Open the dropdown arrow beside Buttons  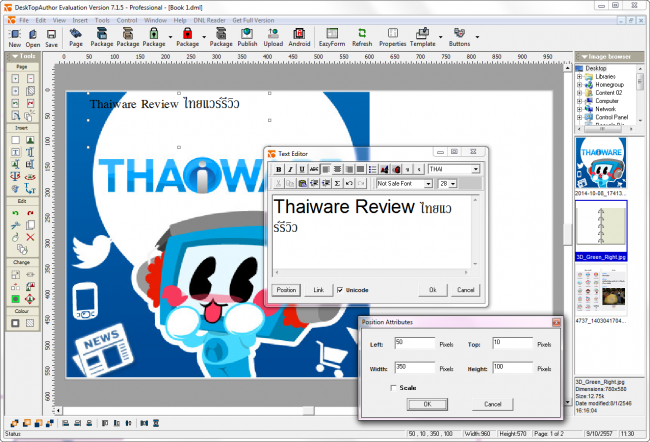click(477, 37)
